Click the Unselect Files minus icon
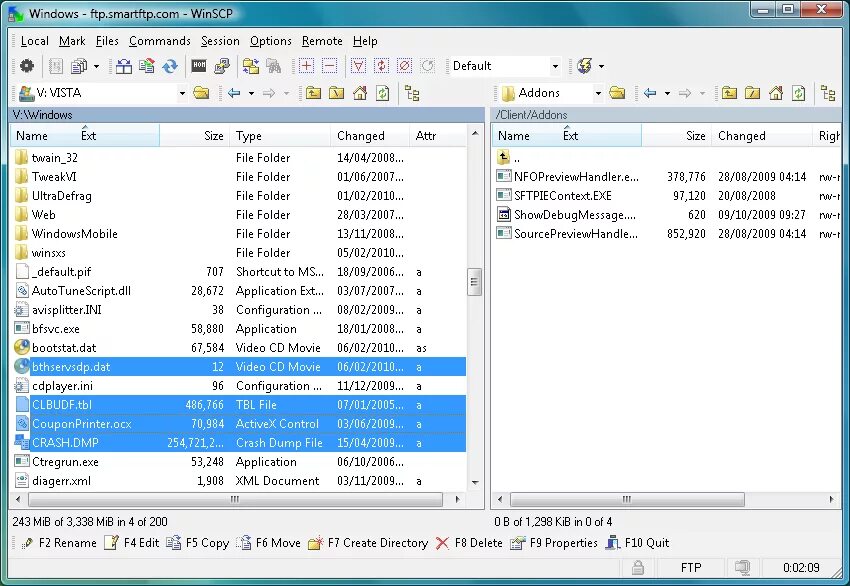850x586 pixels. (x=329, y=66)
